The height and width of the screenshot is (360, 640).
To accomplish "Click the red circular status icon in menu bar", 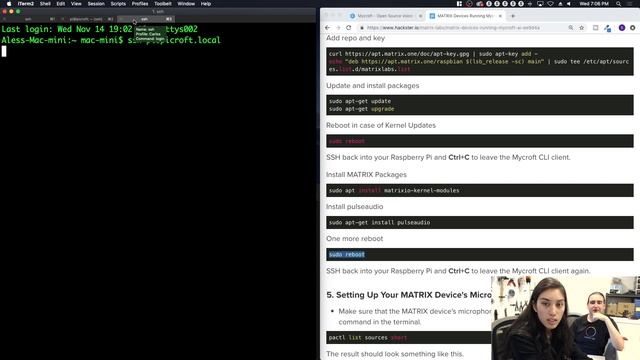I will (469, 4).
